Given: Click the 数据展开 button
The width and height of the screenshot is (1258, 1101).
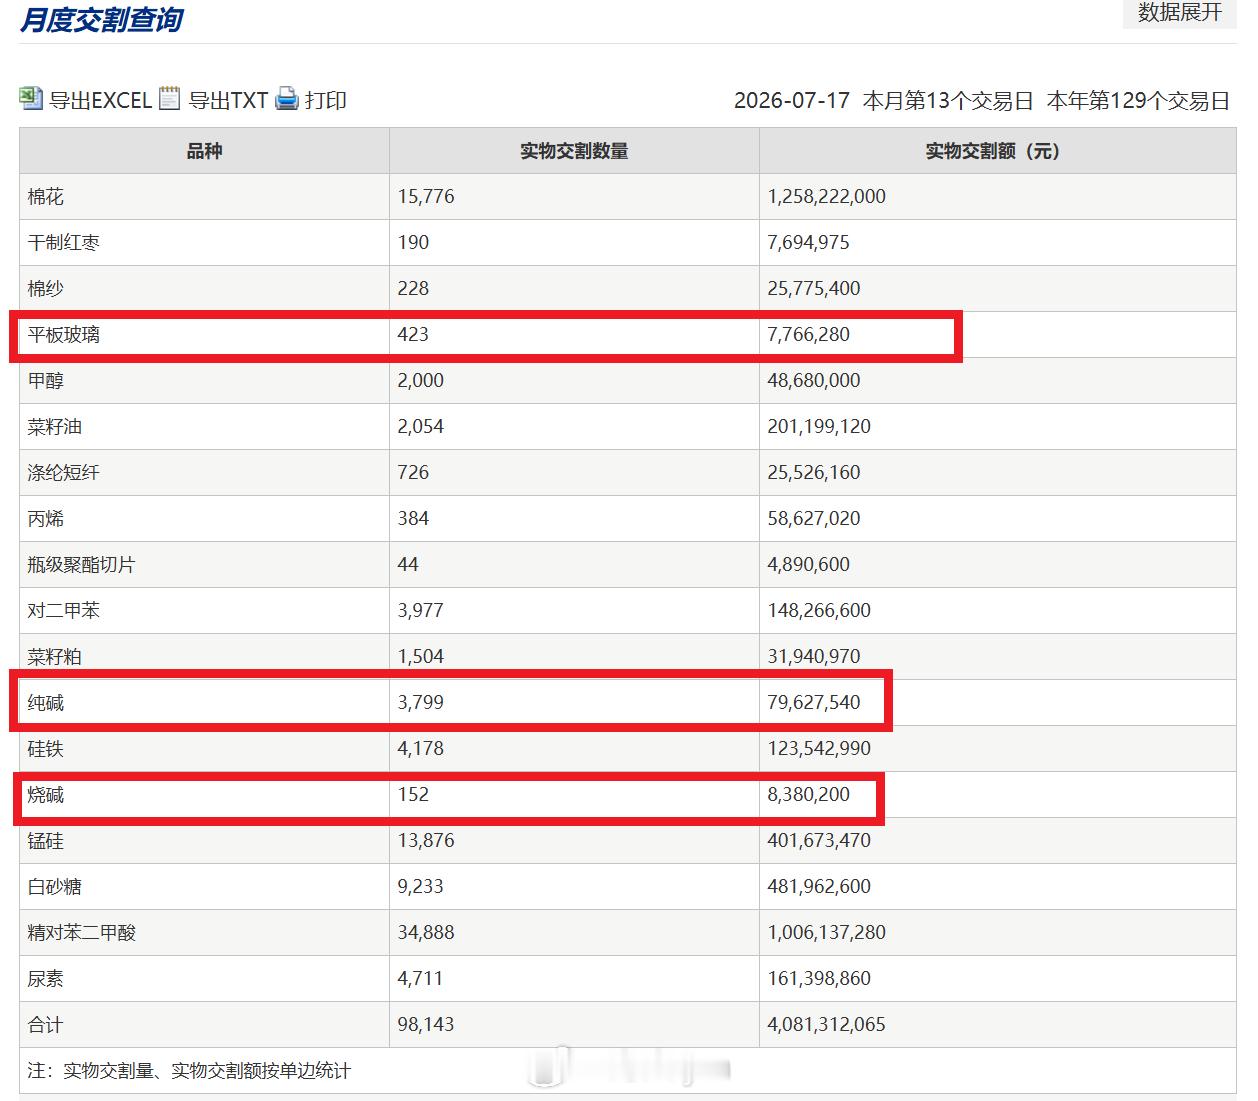Looking at the screenshot, I should [x=1180, y=13].
